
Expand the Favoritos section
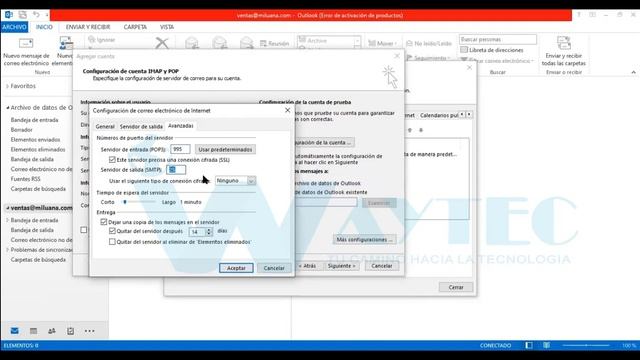click(7, 86)
